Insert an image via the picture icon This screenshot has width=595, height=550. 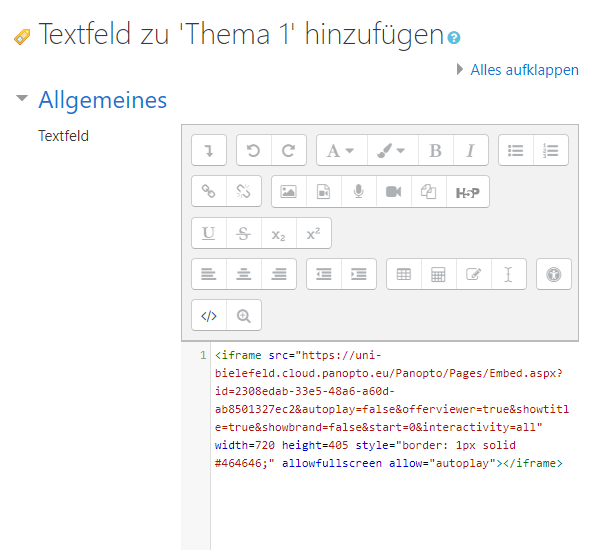point(289,191)
